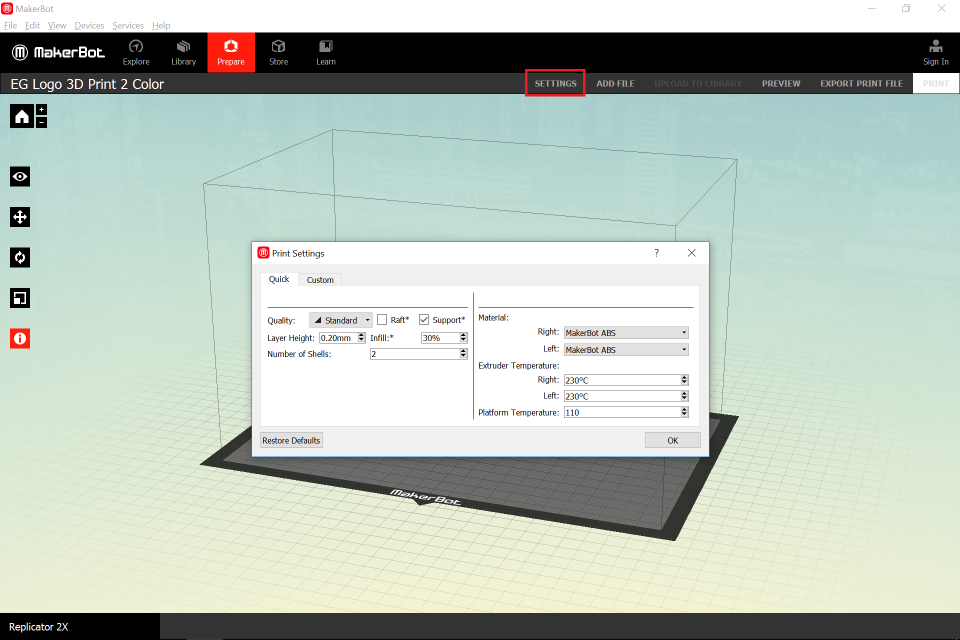Click the Left extruder temperature field
This screenshot has width=960, height=640.
tap(622, 396)
